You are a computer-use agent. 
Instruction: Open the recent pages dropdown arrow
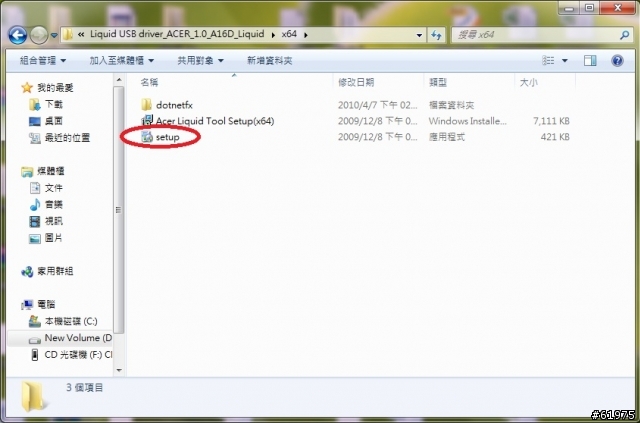pyautogui.click(x=54, y=36)
